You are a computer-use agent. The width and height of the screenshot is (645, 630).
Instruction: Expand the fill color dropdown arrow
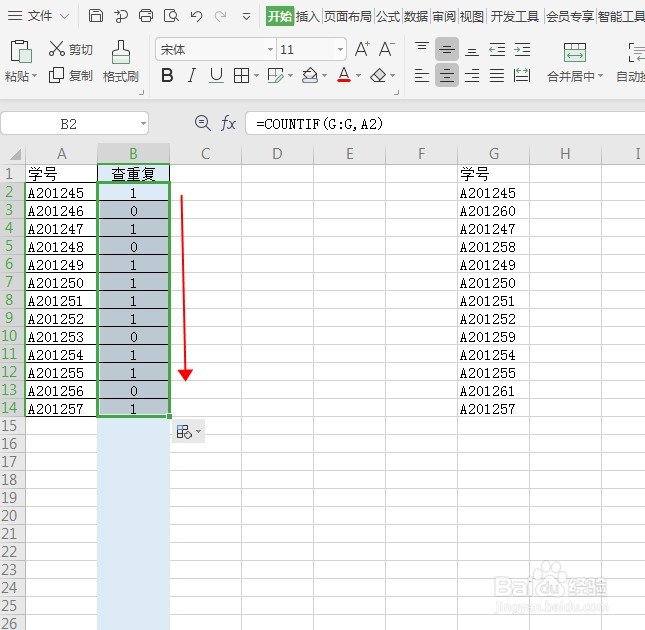pyautogui.click(x=325, y=76)
